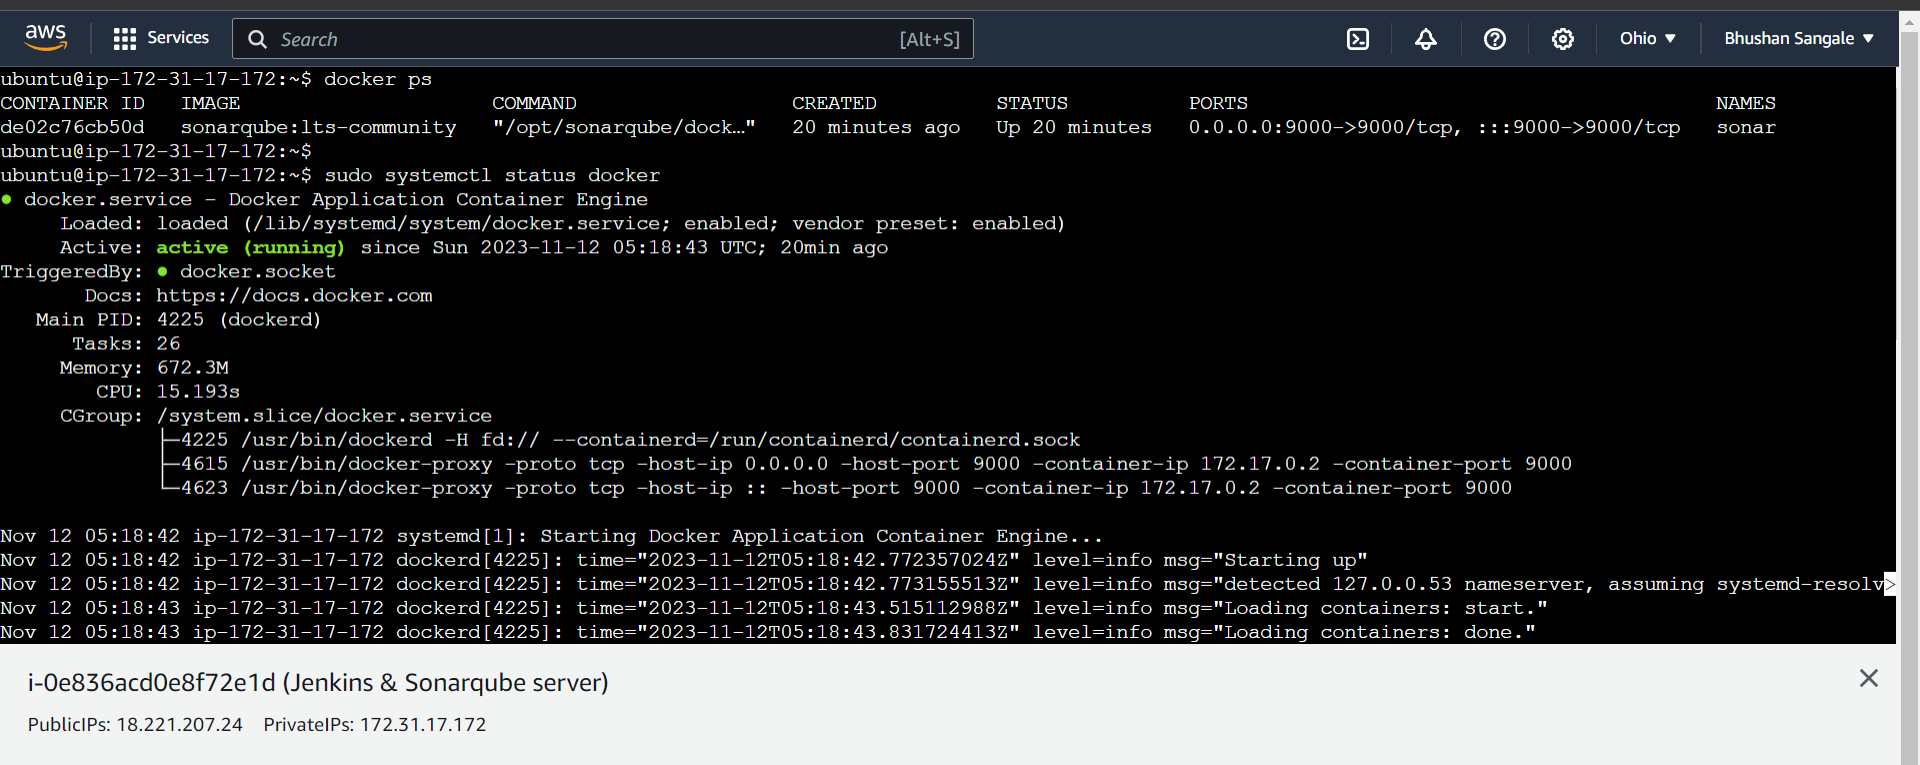Viewport: 1920px width, 765px height.
Task: Click the Services menu label
Action: click(178, 38)
